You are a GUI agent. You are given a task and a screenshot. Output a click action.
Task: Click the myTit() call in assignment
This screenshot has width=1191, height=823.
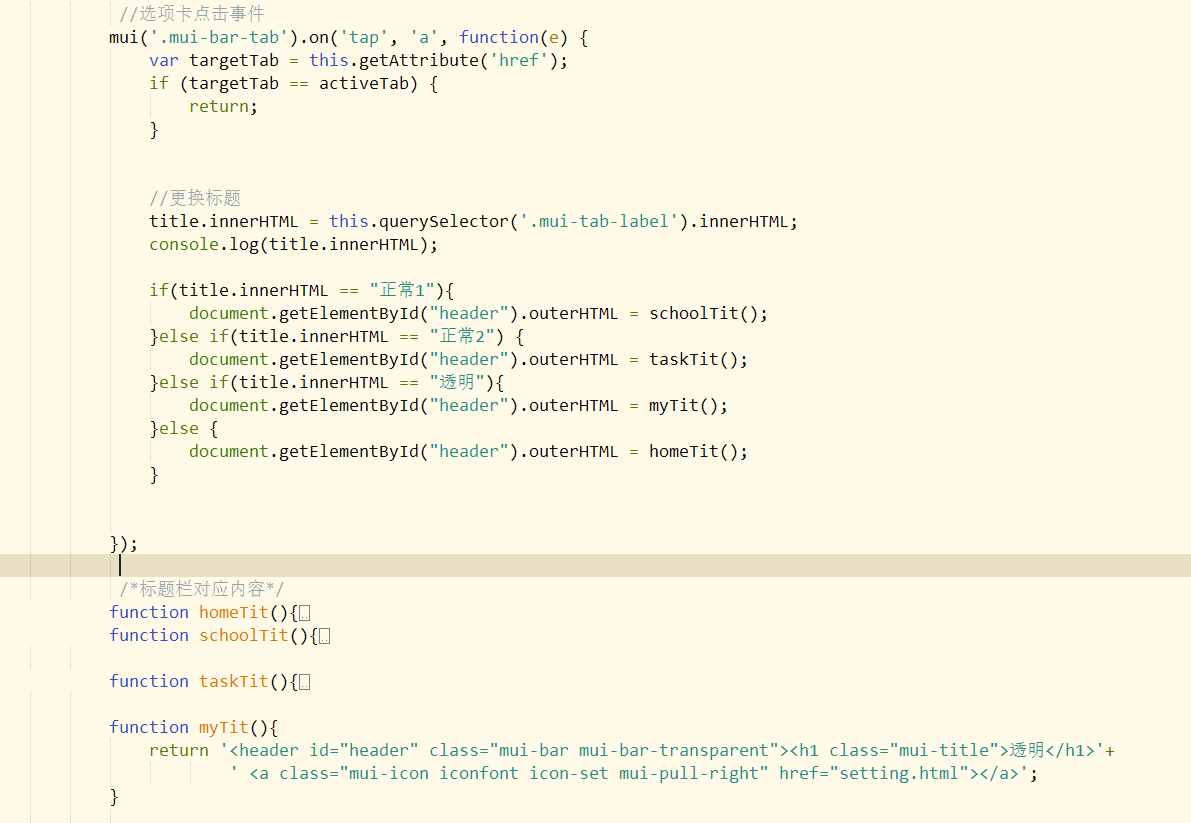(x=683, y=405)
